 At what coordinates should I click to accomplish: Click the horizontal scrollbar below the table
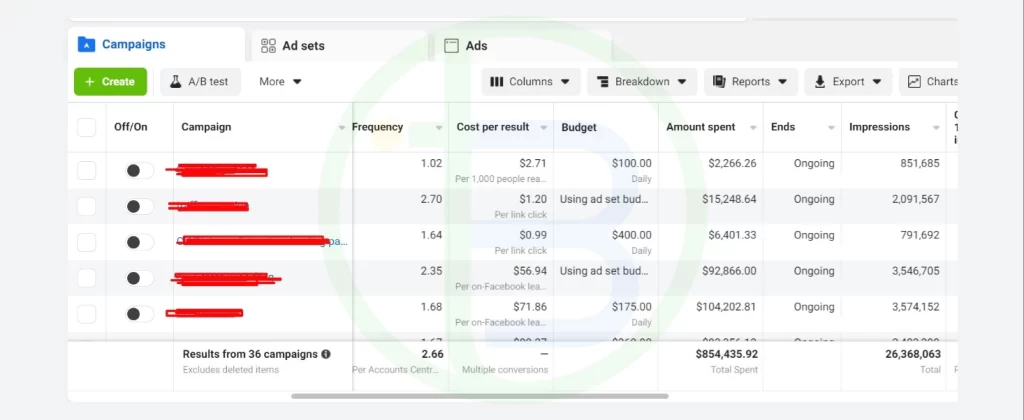480,396
